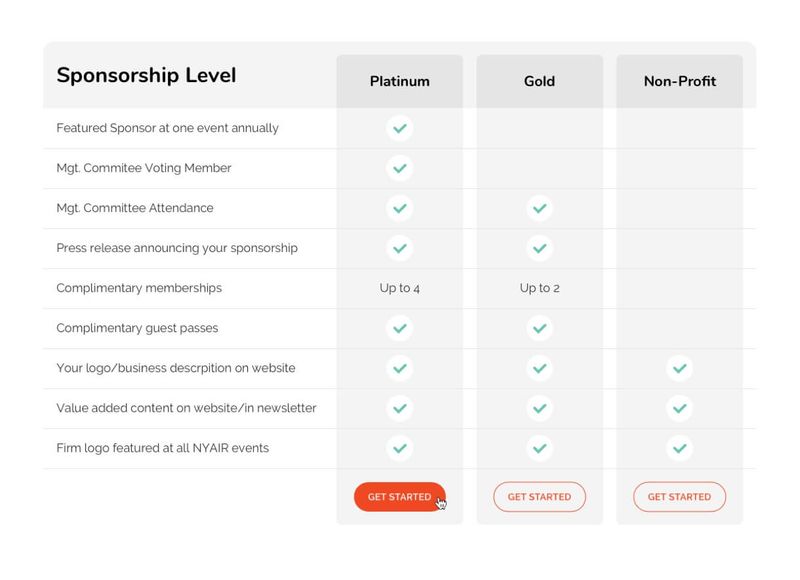This screenshot has height=580, width=800.
Task: Click the Gold GET STARTED button
Action: click(539, 497)
